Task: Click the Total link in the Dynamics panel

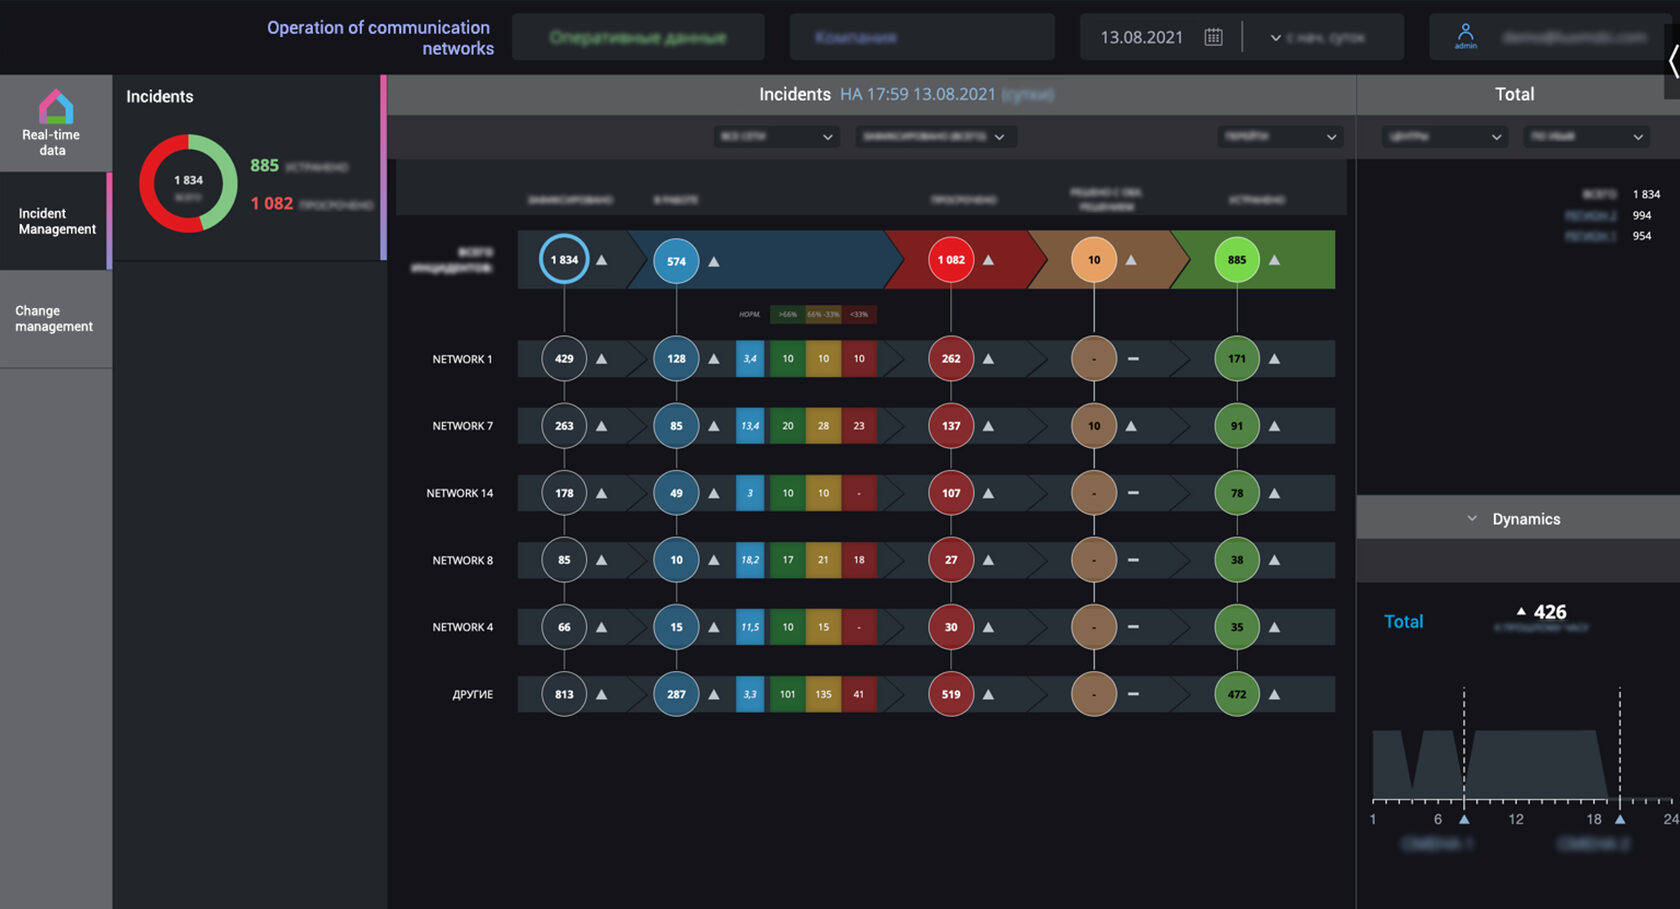Action: click(1403, 622)
